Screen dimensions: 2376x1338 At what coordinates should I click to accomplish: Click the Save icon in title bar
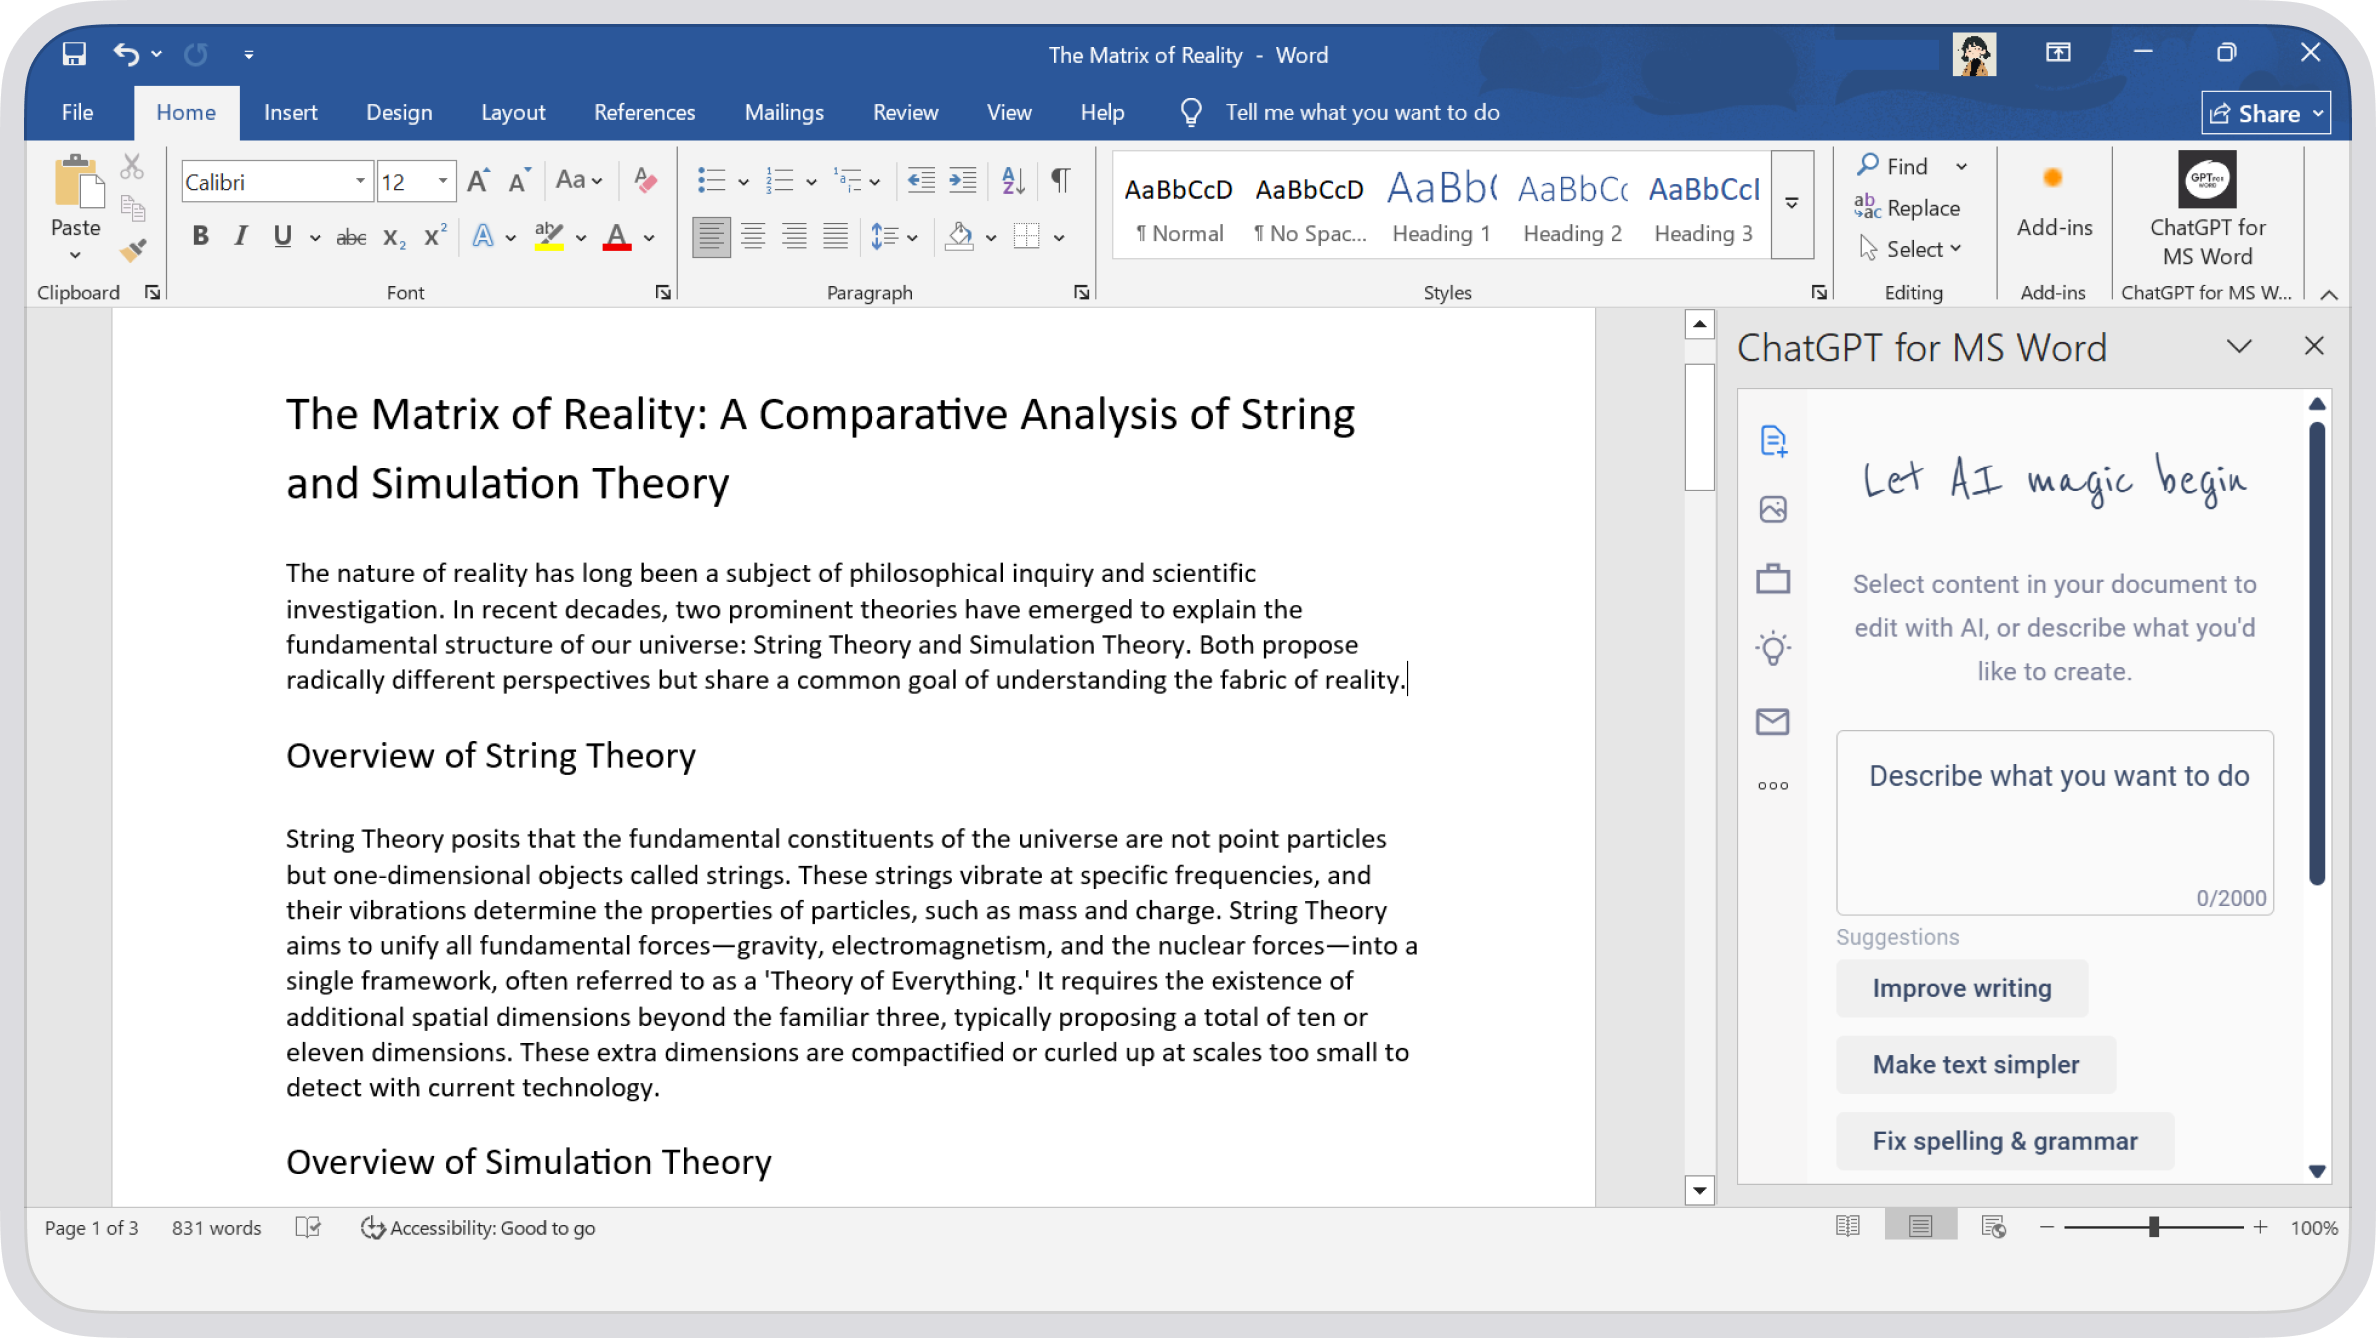coord(75,54)
